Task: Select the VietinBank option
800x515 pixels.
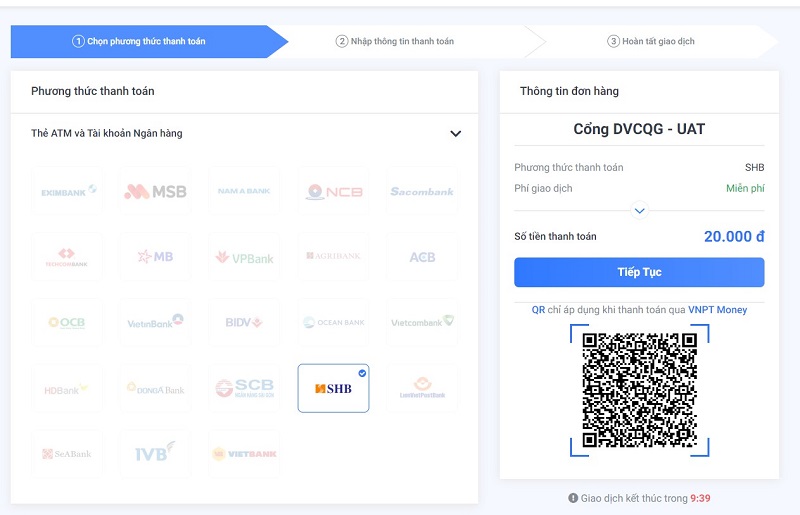Action: click(x=155, y=323)
